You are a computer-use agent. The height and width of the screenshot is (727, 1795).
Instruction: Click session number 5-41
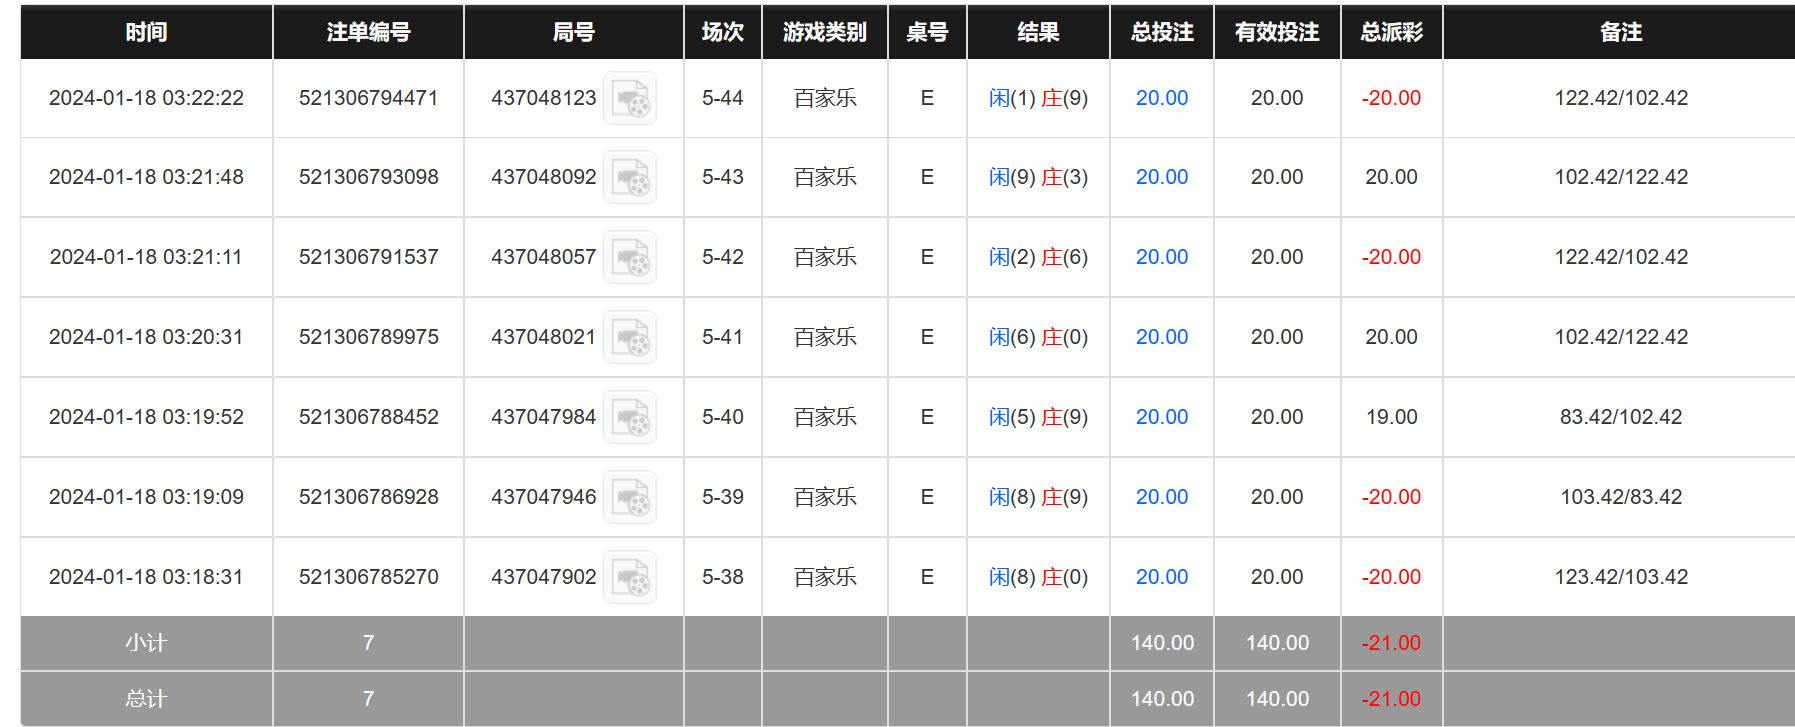[722, 337]
